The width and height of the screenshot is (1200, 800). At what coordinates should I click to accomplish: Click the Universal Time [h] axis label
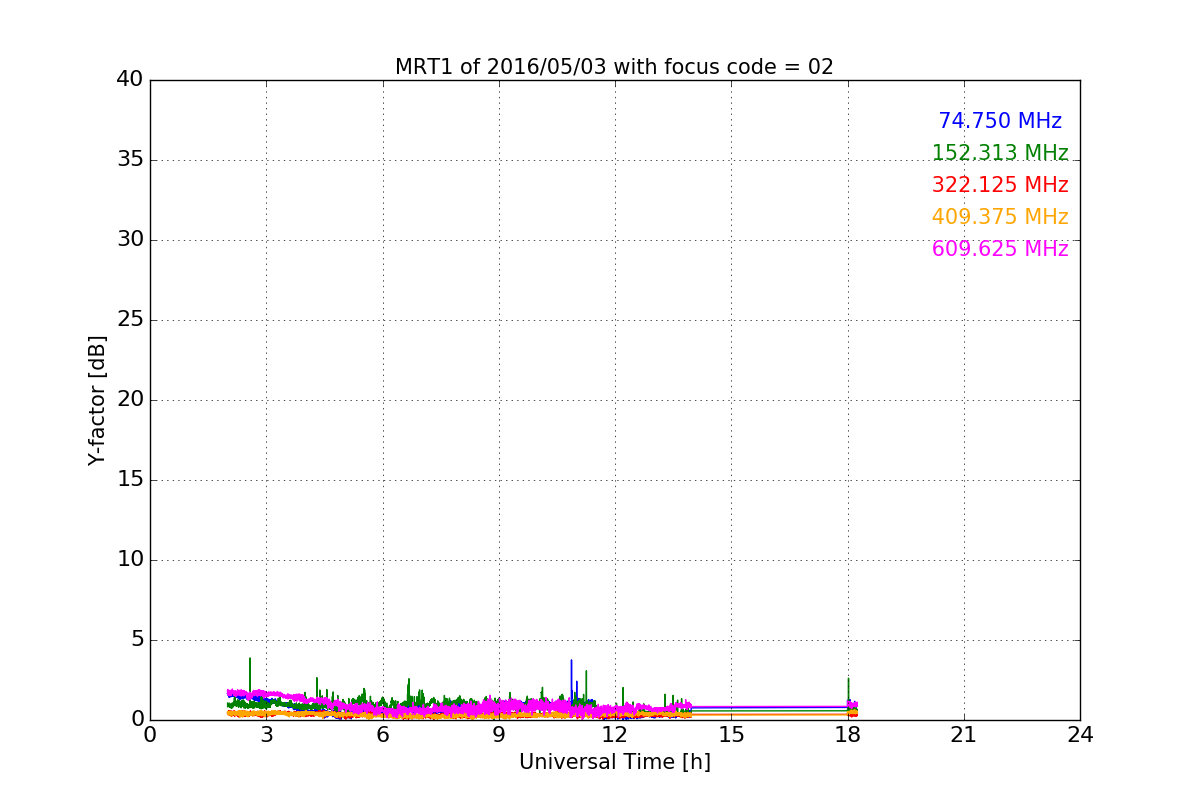(x=615, y=762)
